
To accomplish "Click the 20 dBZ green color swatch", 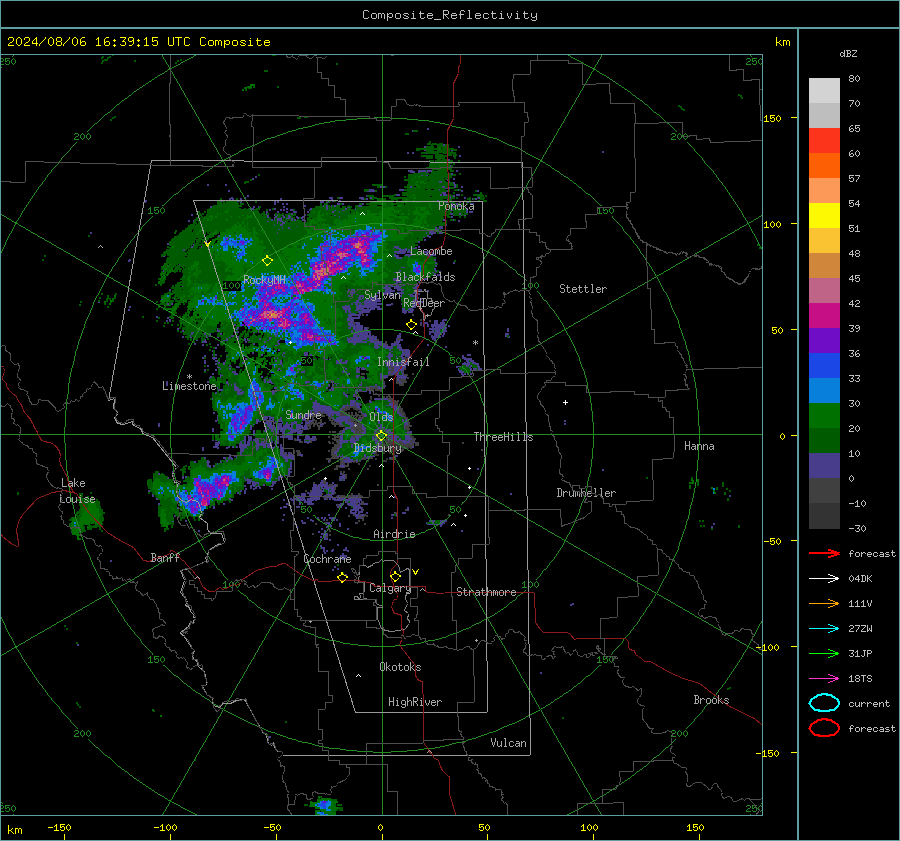I will point(824,416).
